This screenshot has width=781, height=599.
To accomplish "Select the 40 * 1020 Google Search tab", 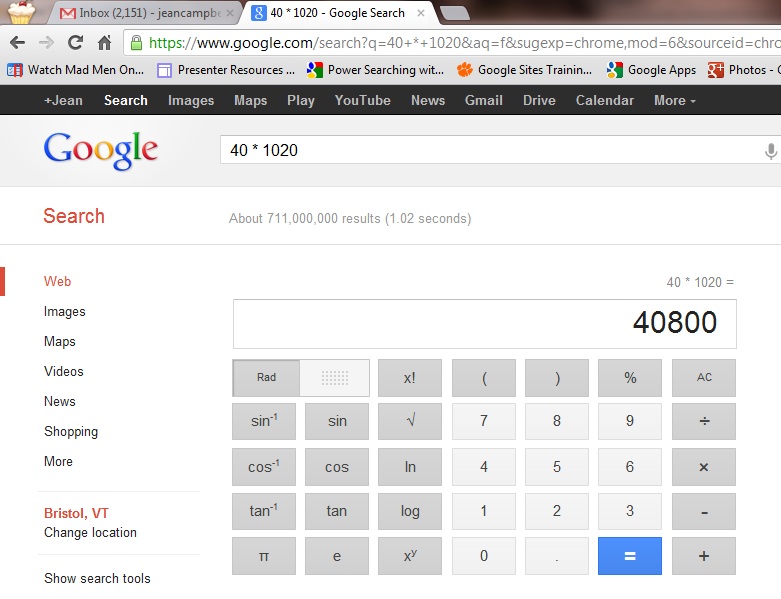I will tap(339, 13).
